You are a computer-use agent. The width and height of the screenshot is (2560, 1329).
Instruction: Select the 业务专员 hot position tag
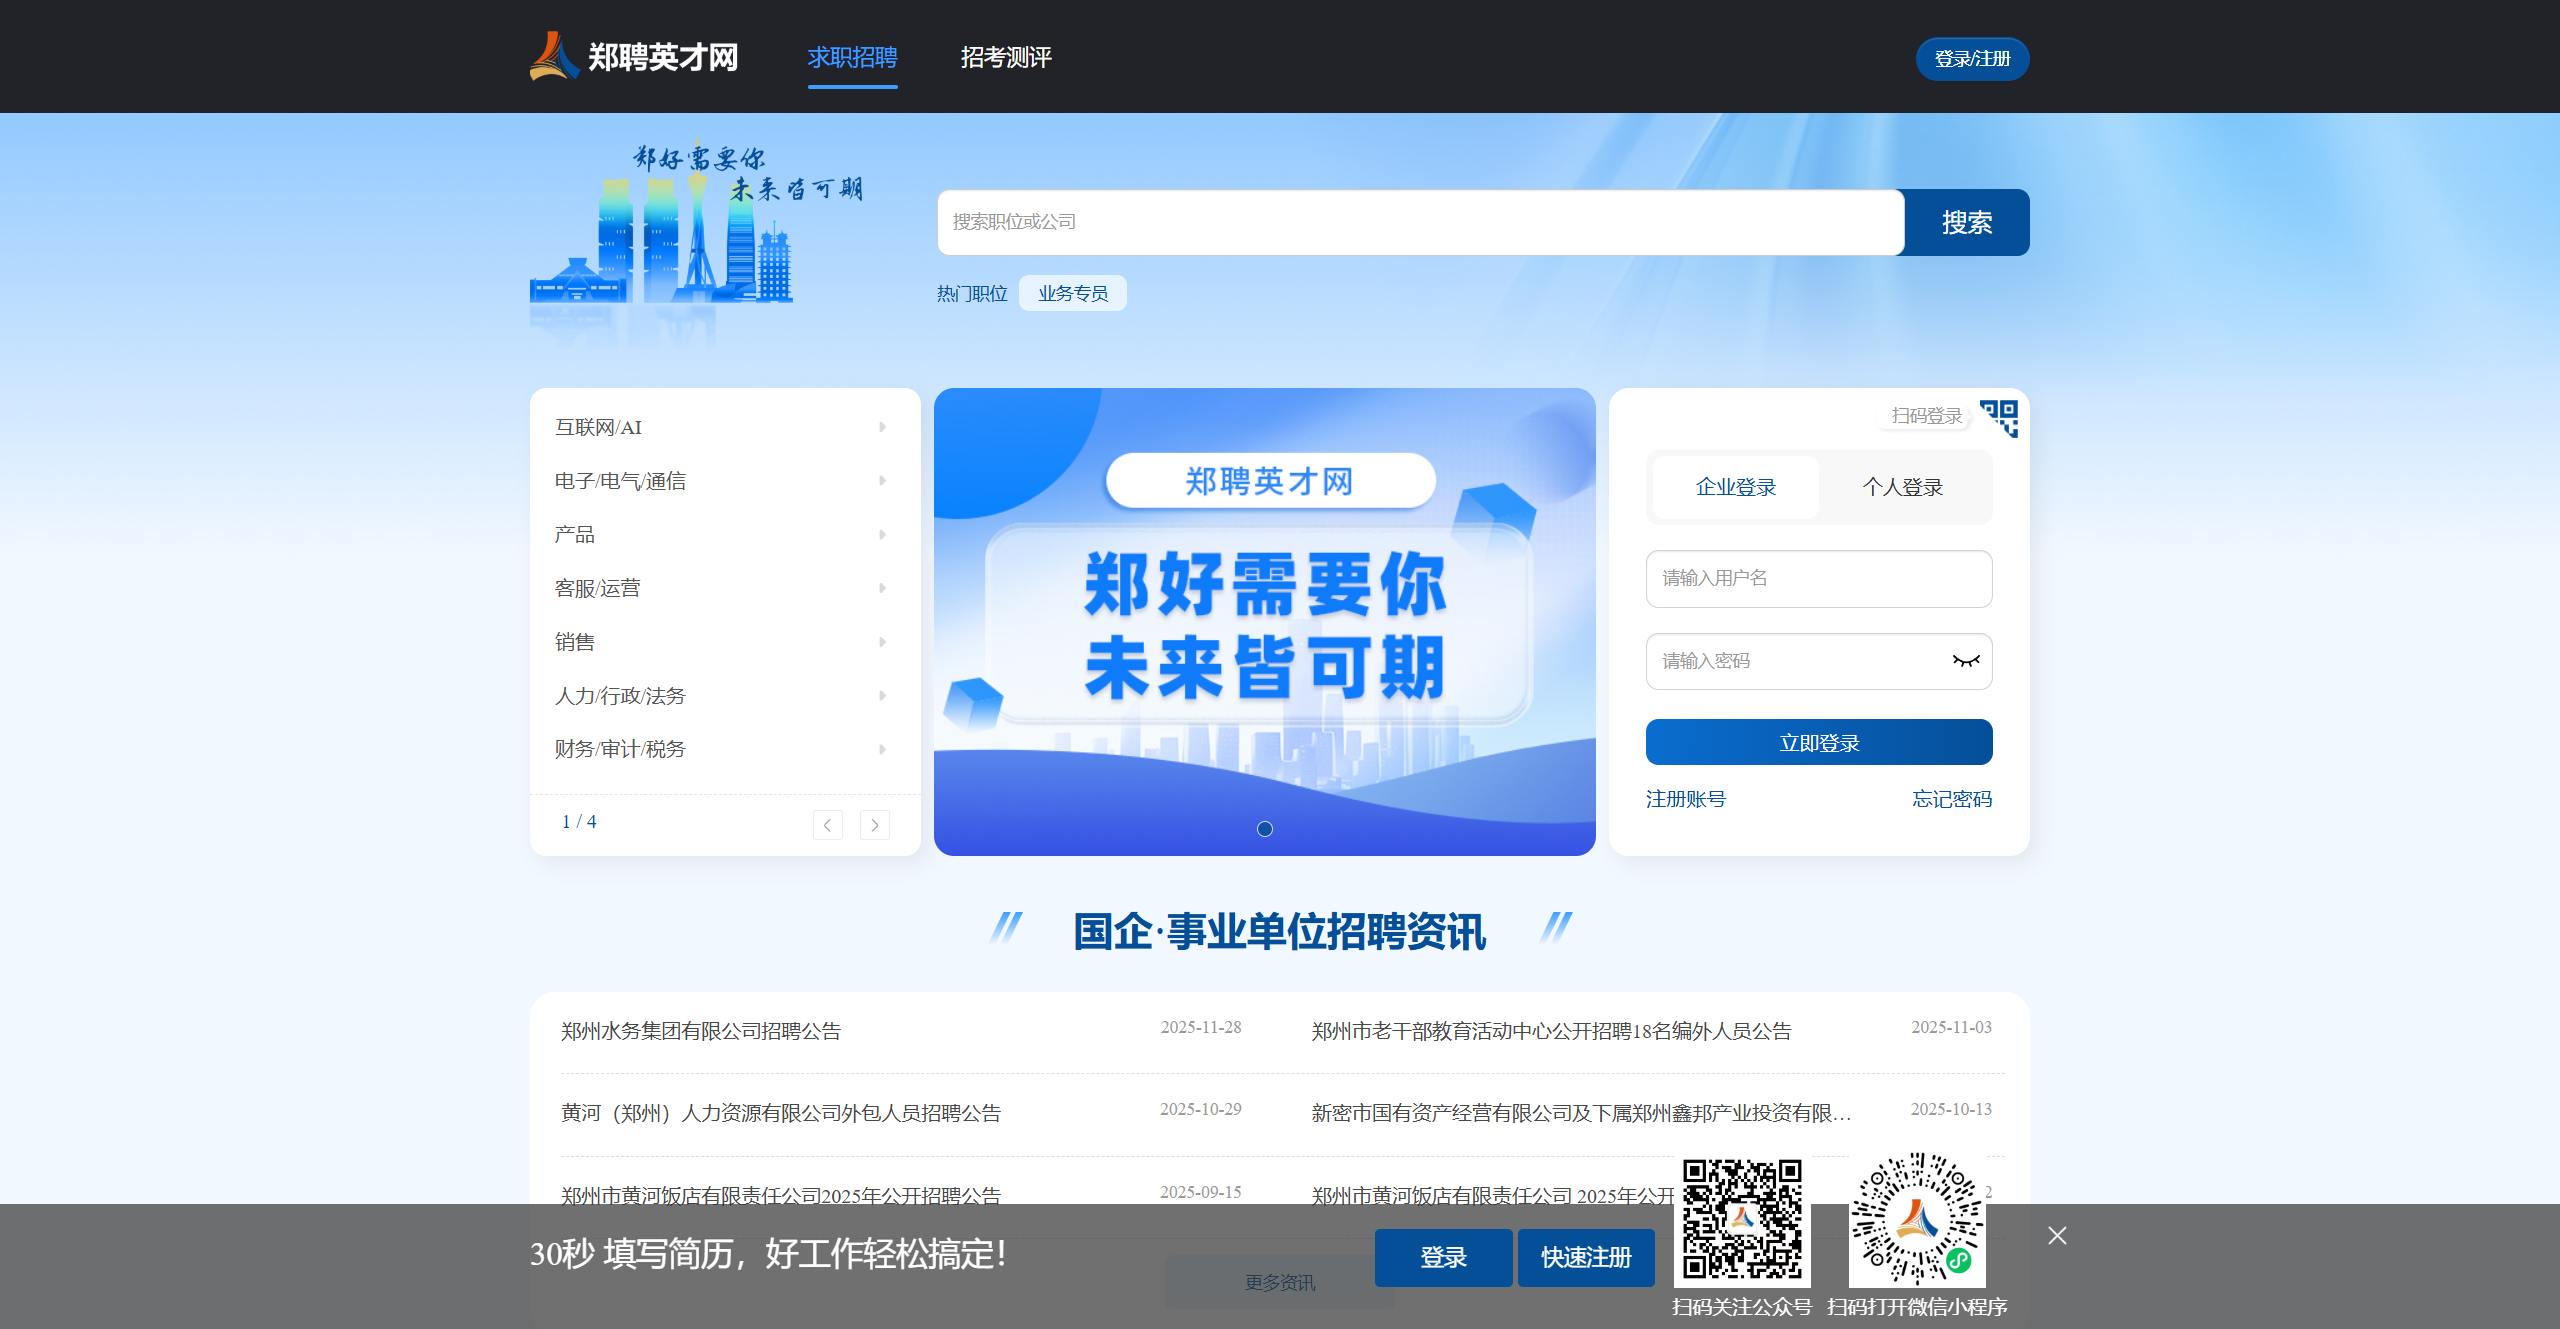click(x=1072, y=294)
